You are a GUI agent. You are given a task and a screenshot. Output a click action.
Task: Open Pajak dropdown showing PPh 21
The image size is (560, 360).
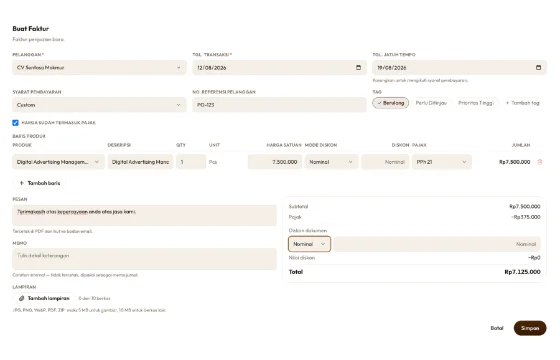[x=442, y=162]
